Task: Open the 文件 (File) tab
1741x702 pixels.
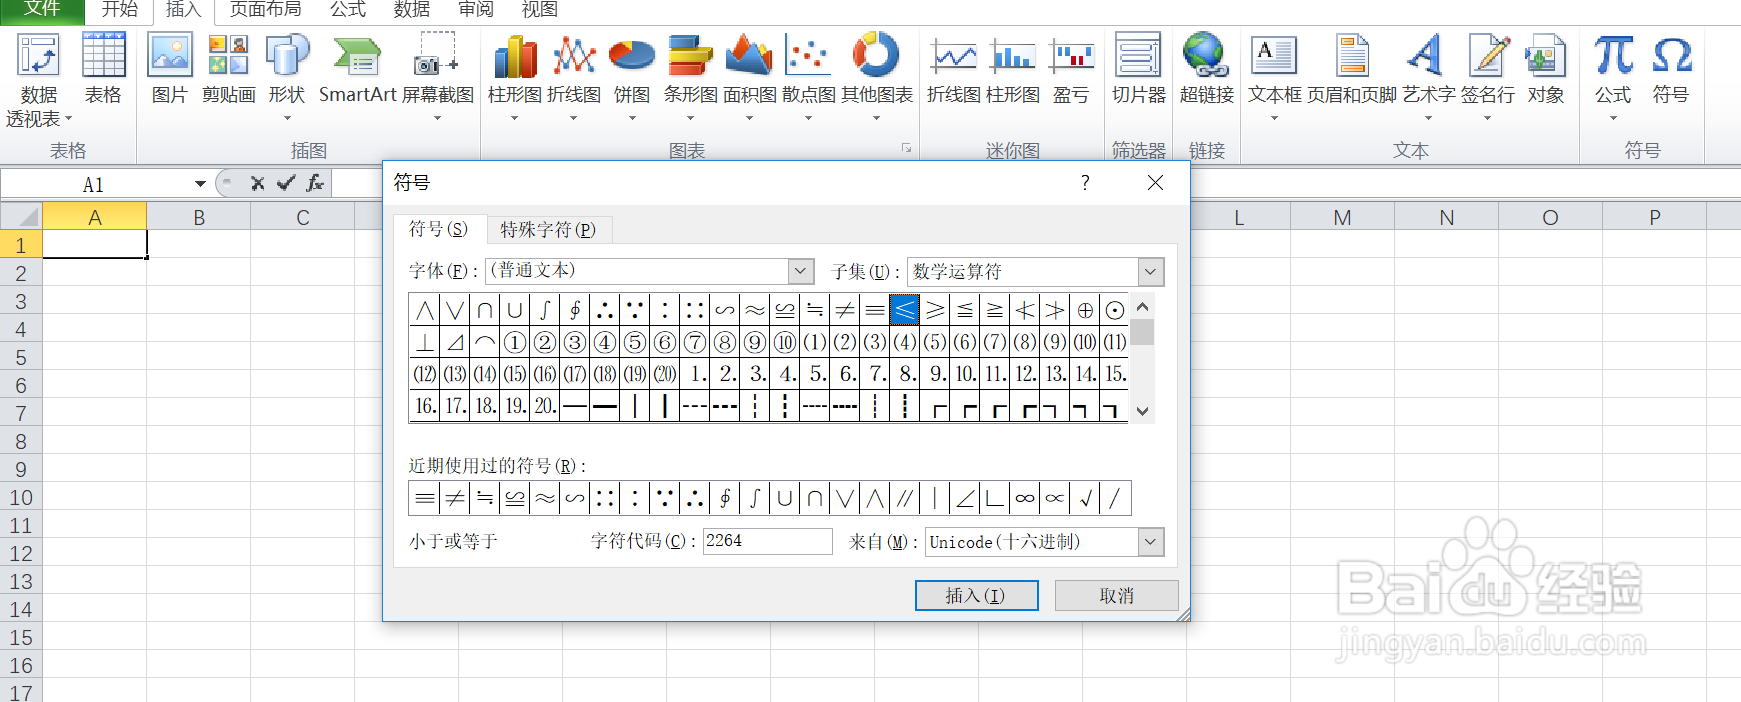Action: [x=42, y=10]
